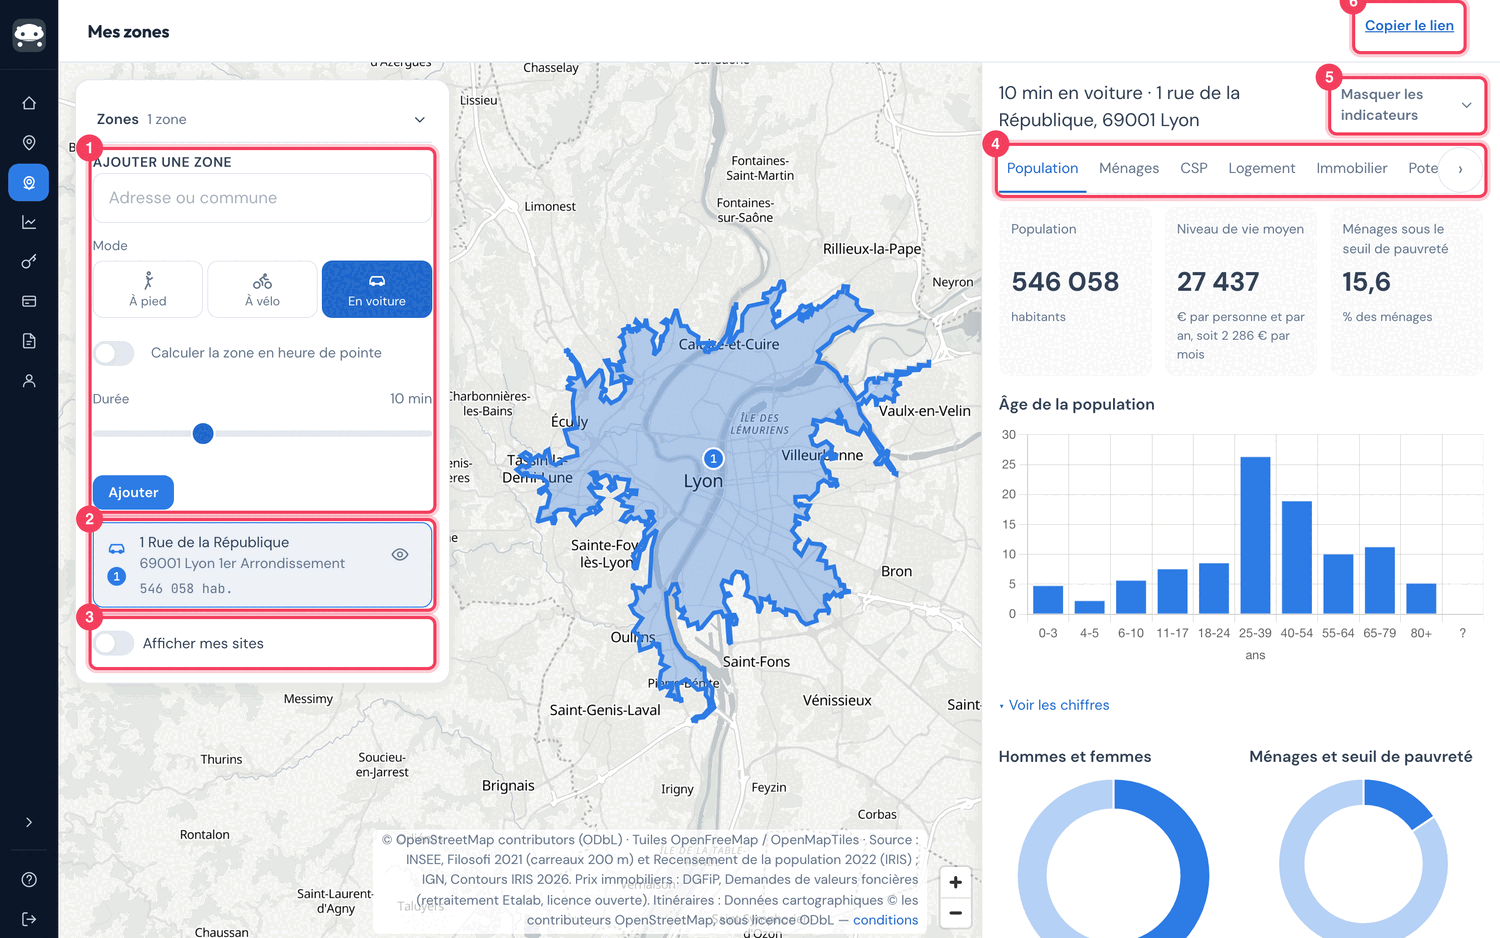Select the À vélo cycling mode

262,289
